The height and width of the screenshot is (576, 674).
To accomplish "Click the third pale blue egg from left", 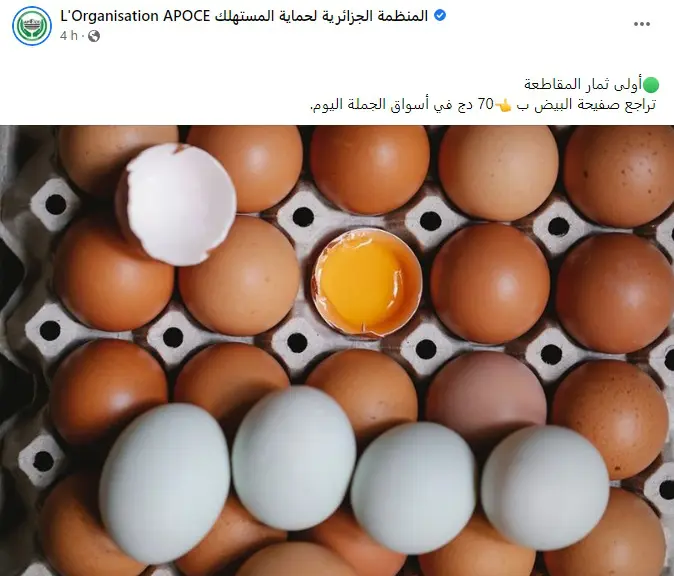I will point(414,487).
